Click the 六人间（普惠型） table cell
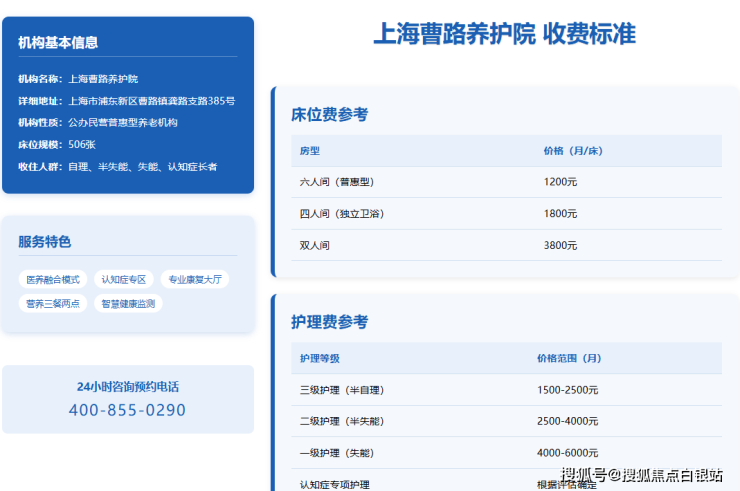The width and height of the screenshot is (740, 491). click(336, 182)
